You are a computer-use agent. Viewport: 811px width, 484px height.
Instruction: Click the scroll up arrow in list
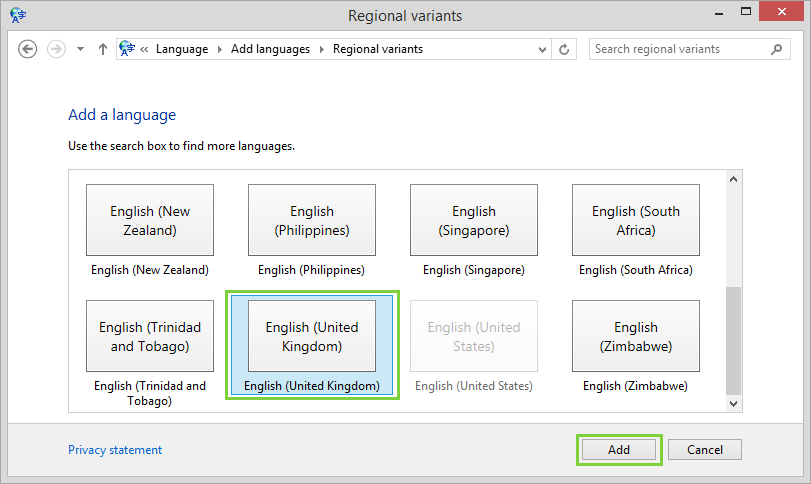pyautogui.click(x=733, y=181)
